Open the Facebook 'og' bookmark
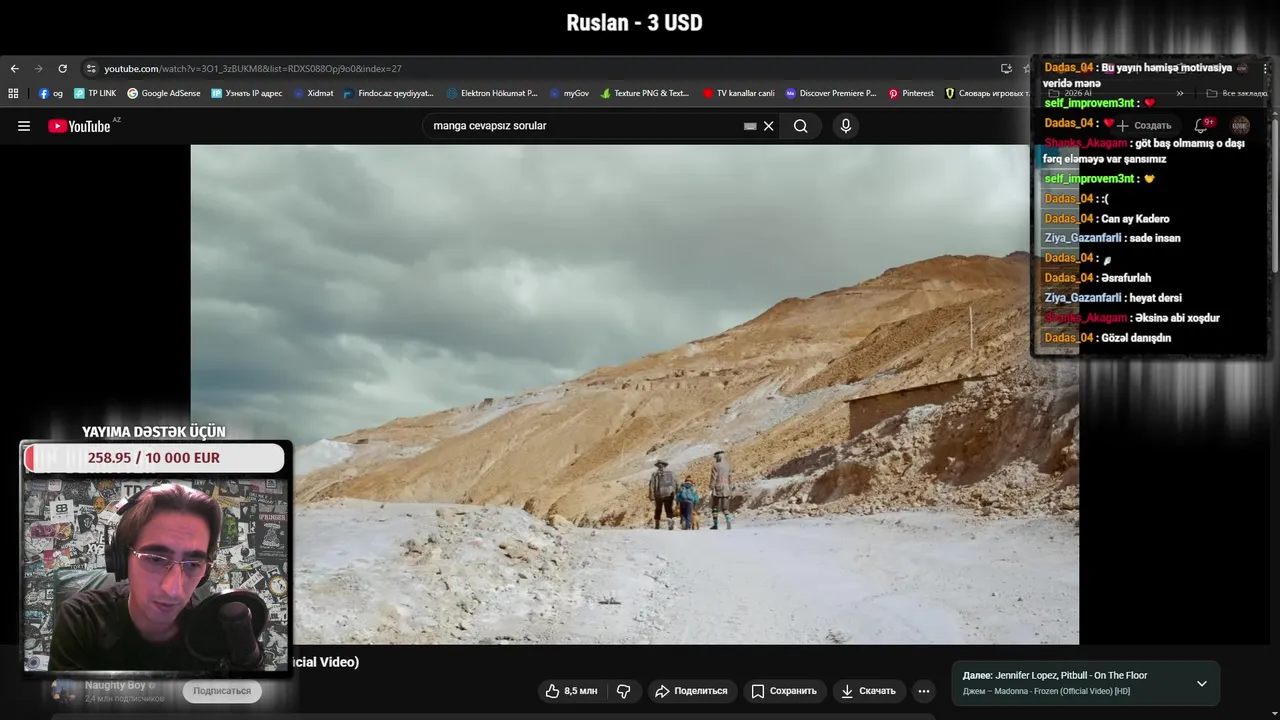The height and width of the screenshot is (720, 1280). 51,93
